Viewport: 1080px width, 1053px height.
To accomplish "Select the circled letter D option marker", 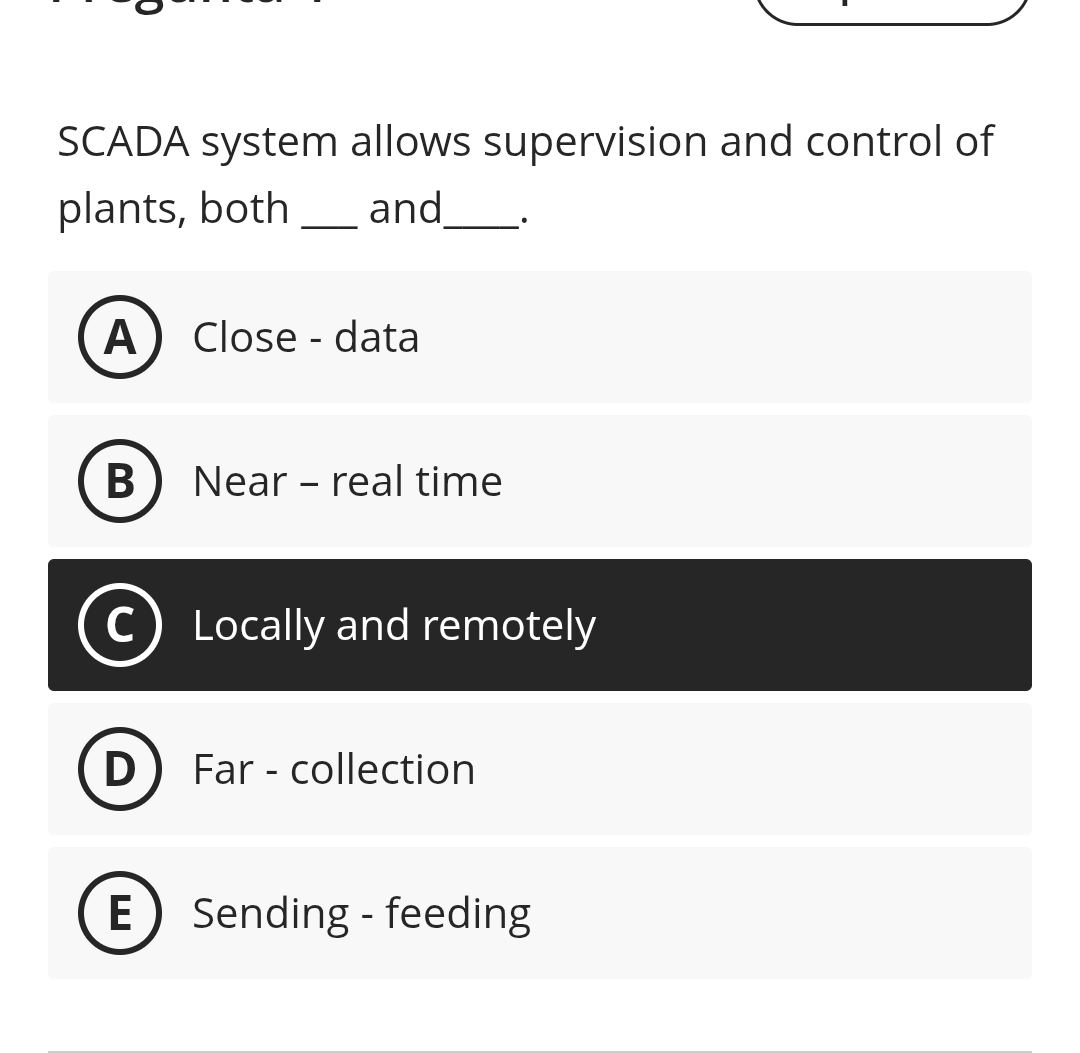I will tap(120, 769).
